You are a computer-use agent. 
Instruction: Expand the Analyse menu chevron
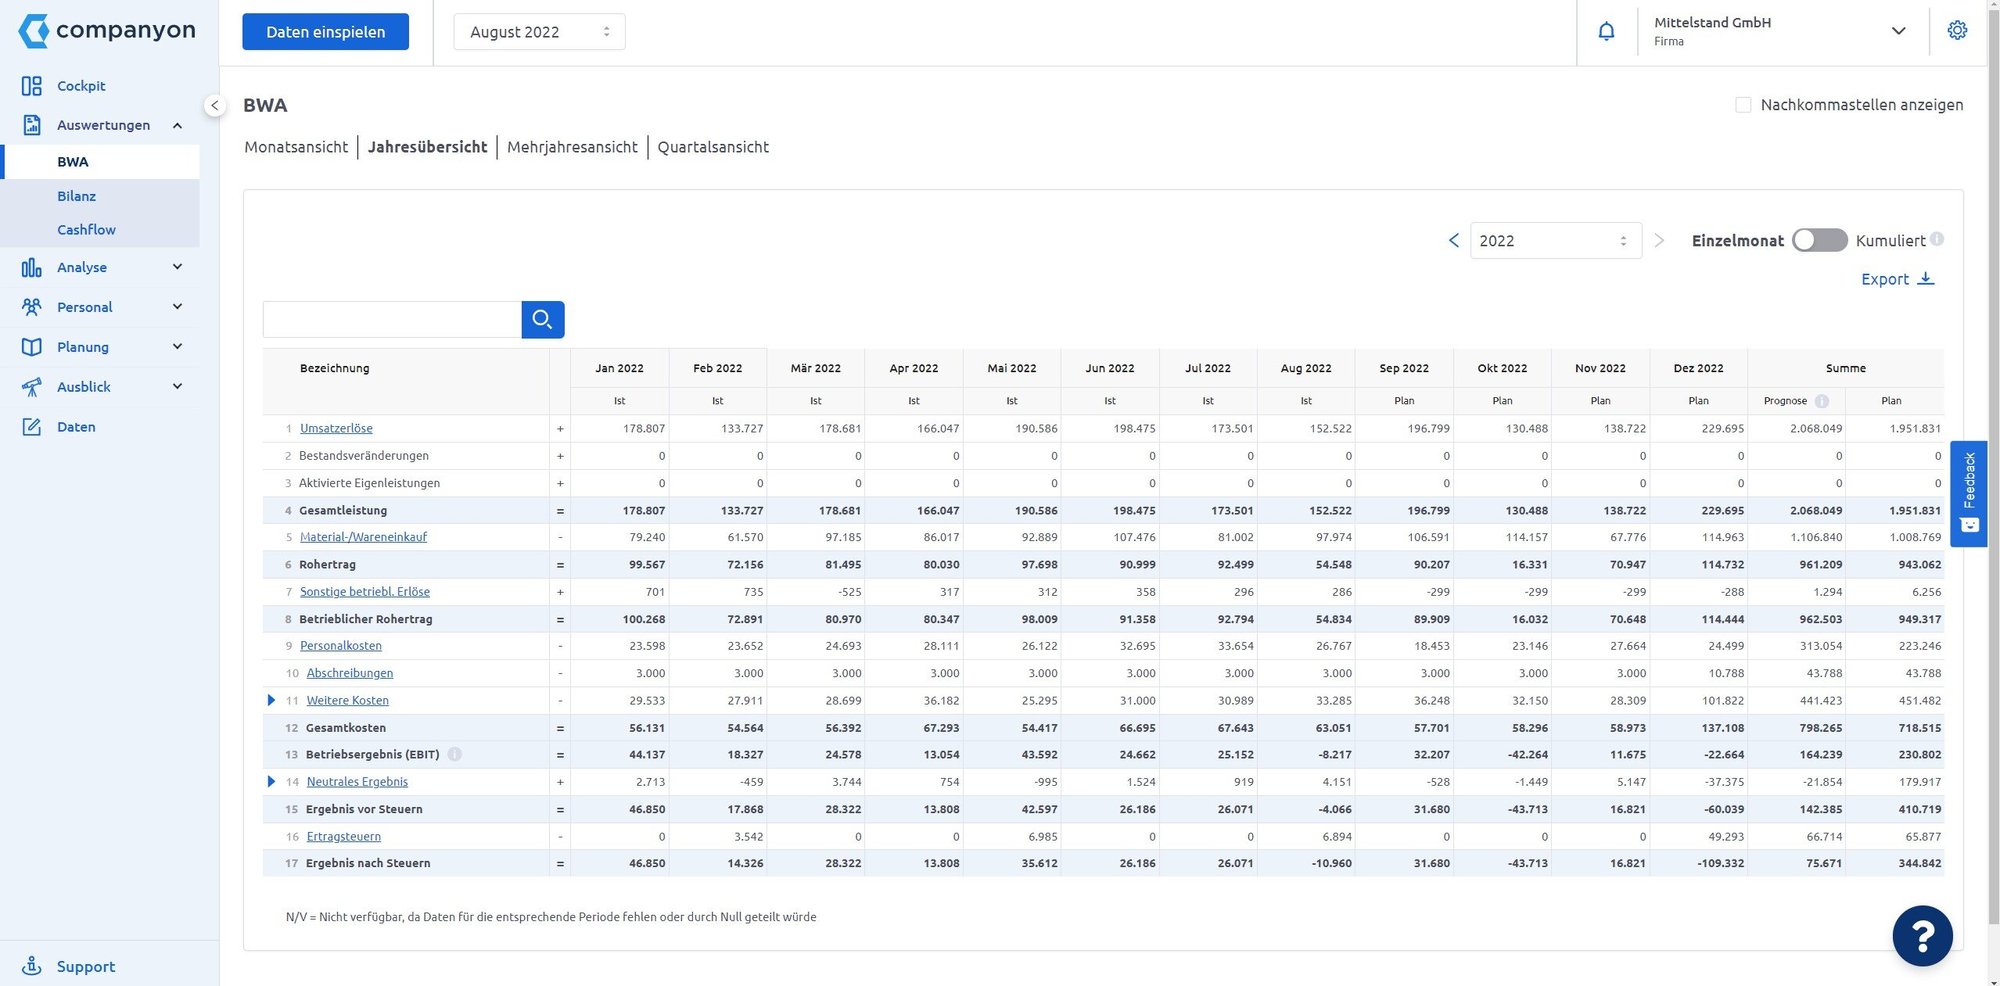tap(177, 267)
